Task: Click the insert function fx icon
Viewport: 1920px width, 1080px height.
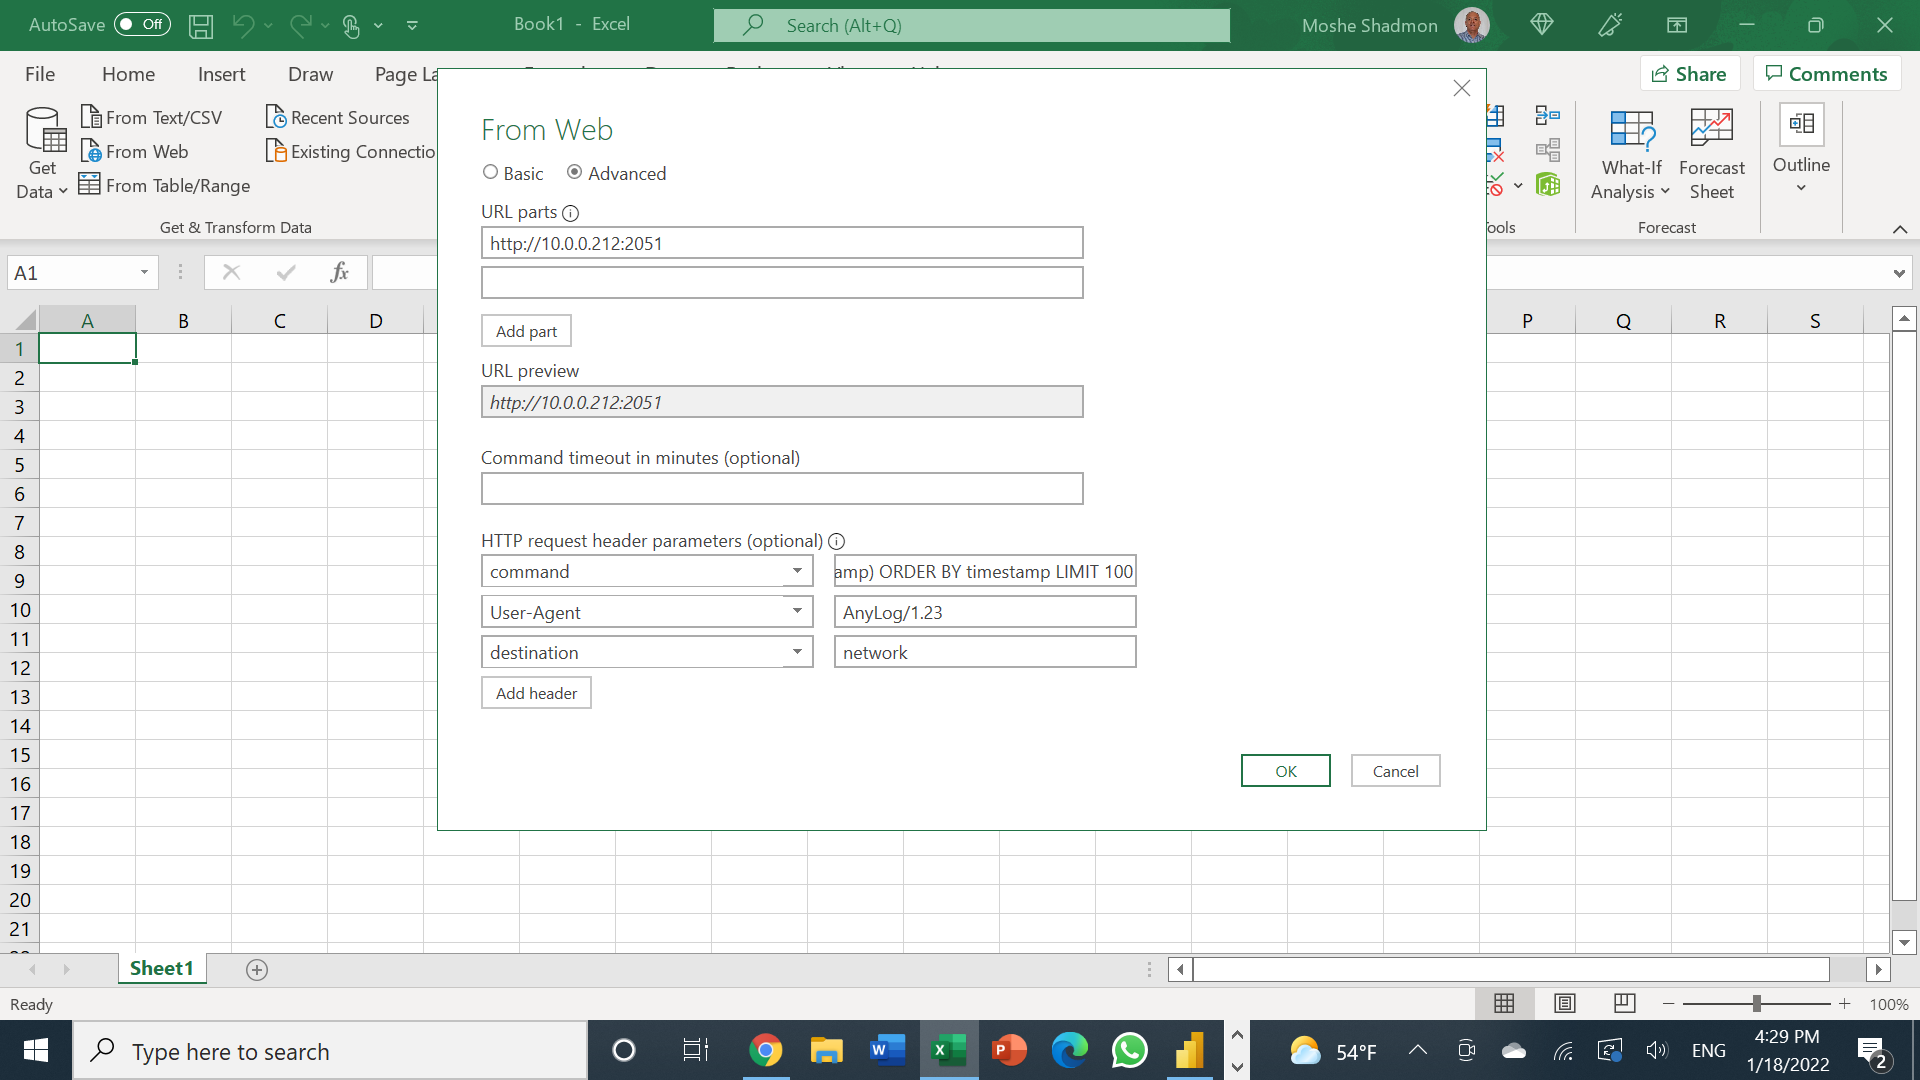Action: (x=340, y=272)
